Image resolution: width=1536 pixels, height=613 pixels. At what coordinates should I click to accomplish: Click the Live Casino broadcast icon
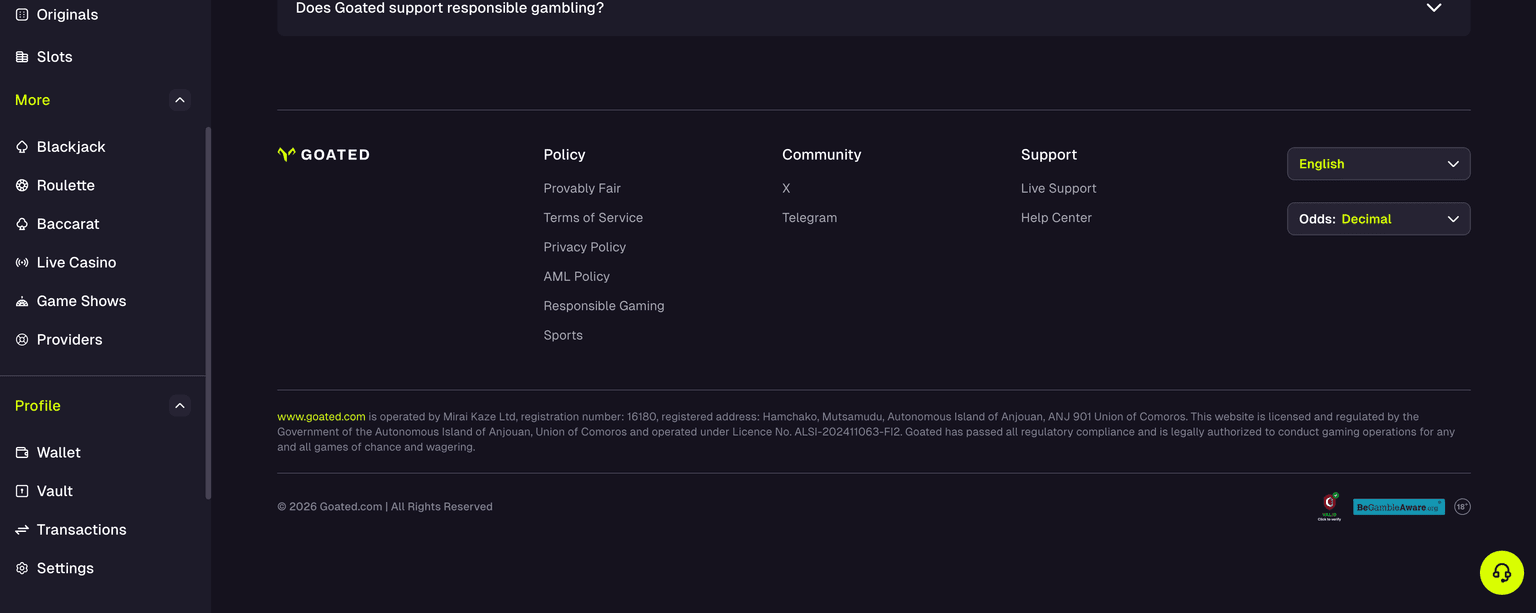click(22, 263)
